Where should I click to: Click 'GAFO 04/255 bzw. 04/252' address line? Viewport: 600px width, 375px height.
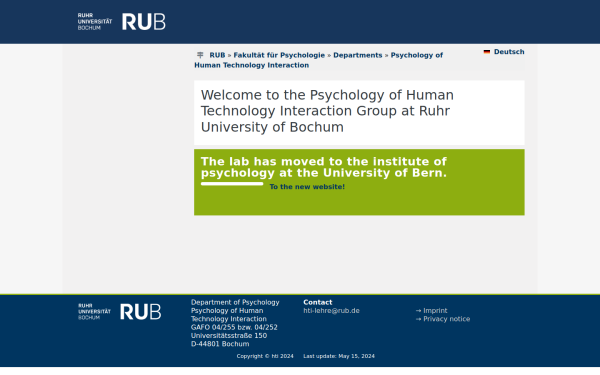[x=234, y=328]
